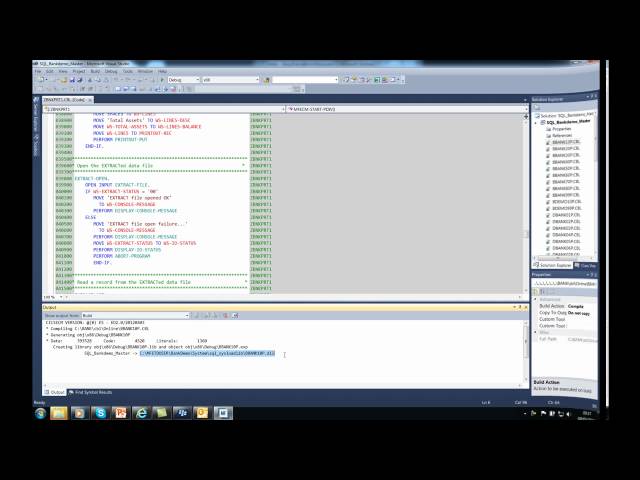
Task: Open the View menu
Action: click(x=63, y=71)
